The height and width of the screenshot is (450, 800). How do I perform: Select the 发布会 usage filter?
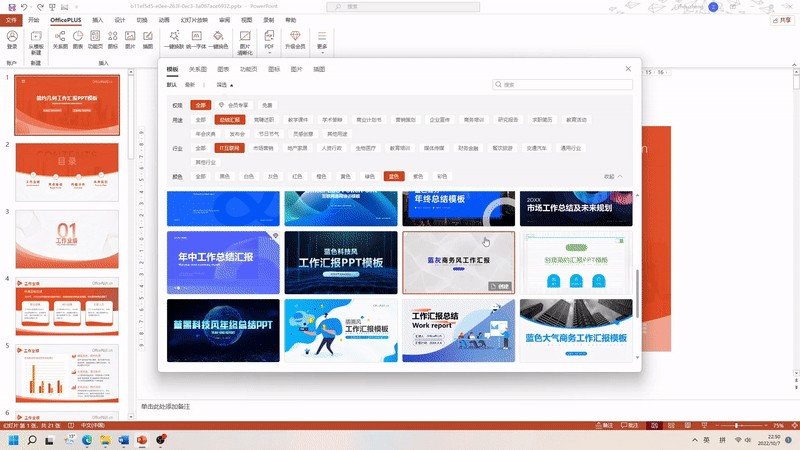click(x=237, y=134)
